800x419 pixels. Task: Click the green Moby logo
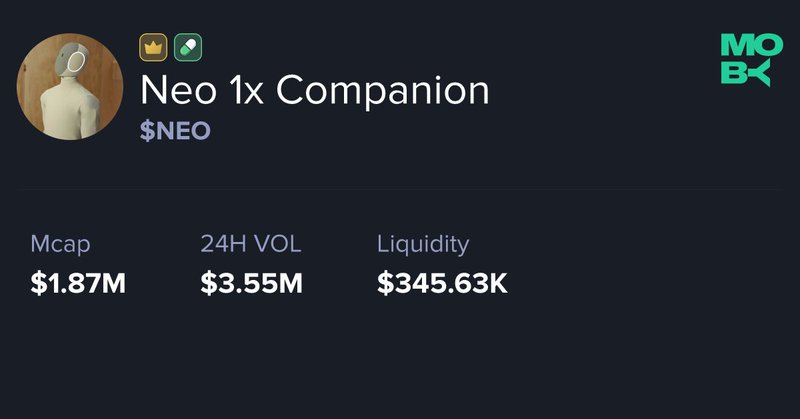[x=746, y=59]
